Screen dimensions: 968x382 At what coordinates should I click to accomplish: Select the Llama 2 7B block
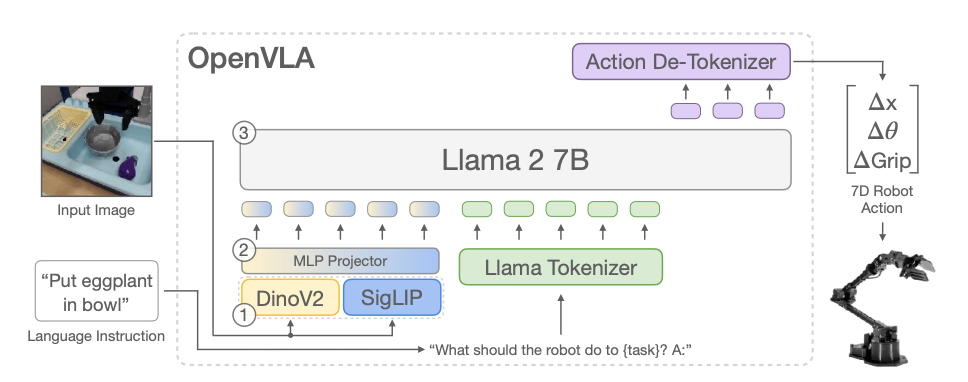515,159
